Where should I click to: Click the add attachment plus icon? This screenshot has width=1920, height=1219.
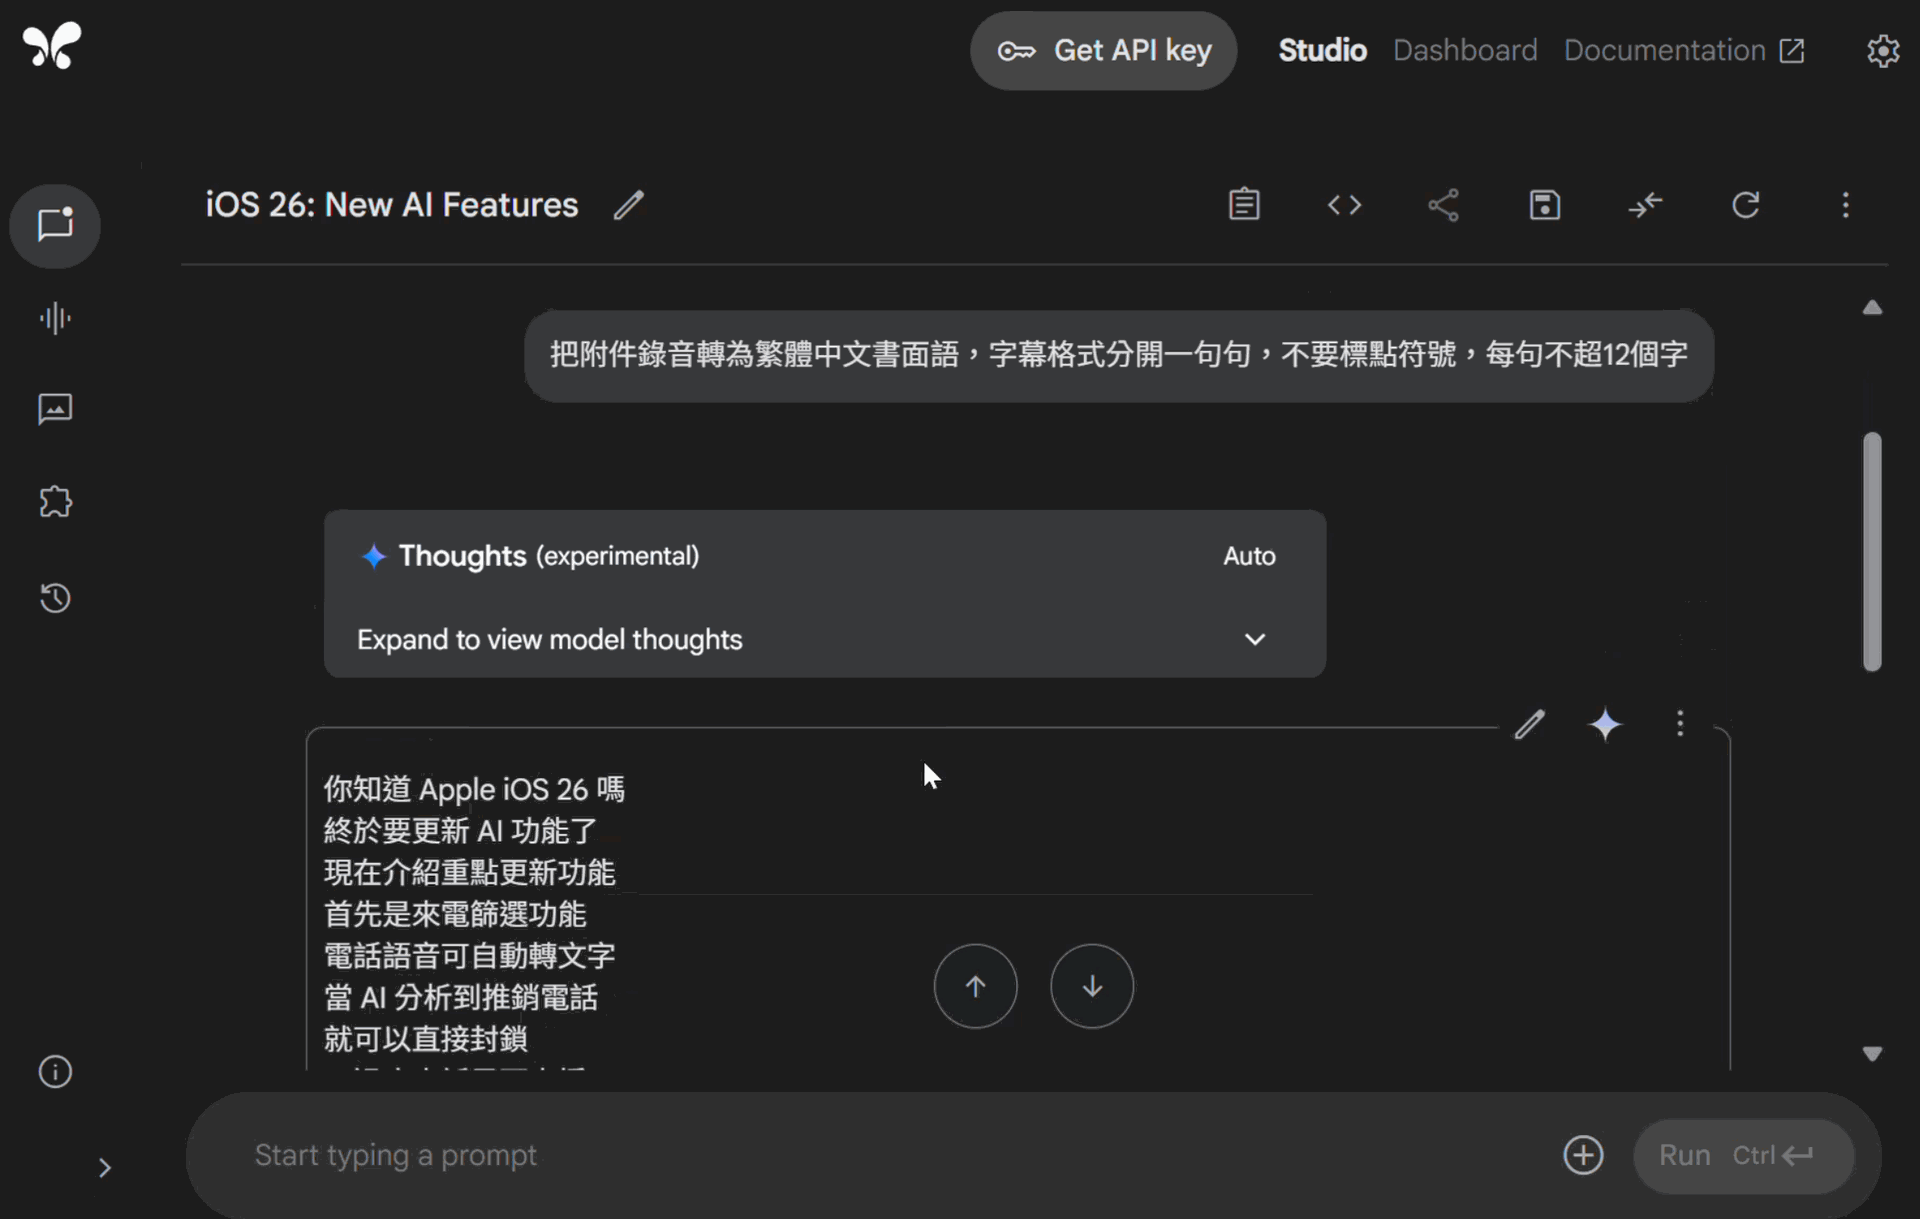[x=1583, y=1155]
